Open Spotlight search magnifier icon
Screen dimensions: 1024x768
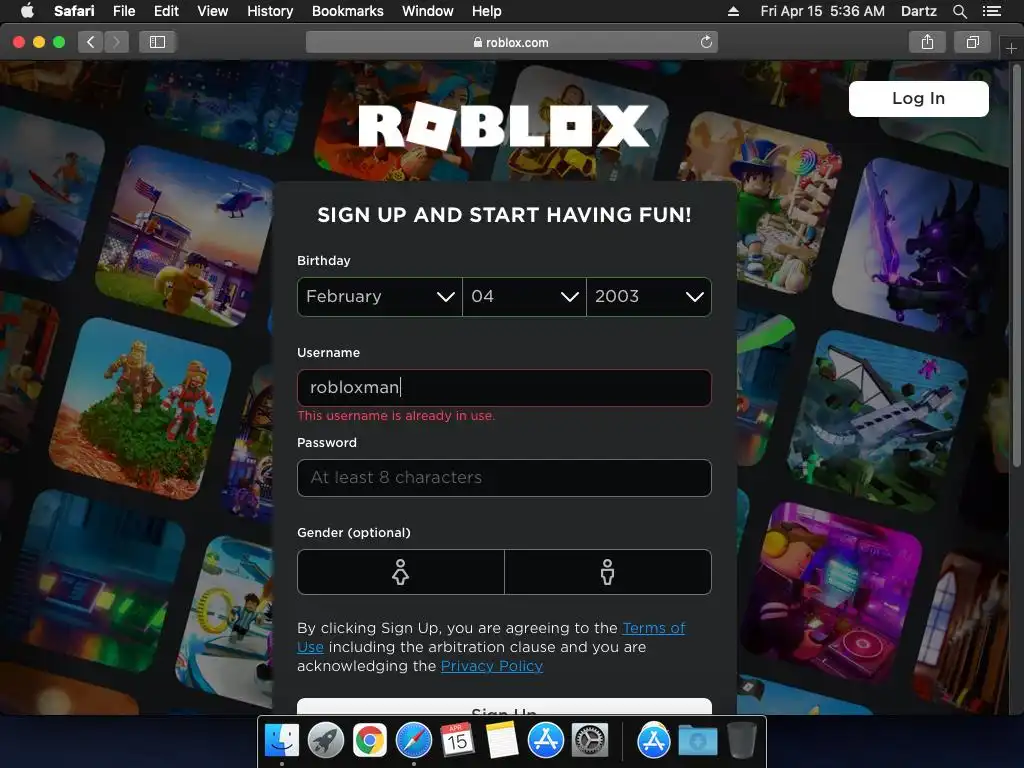tap(959, 11)
